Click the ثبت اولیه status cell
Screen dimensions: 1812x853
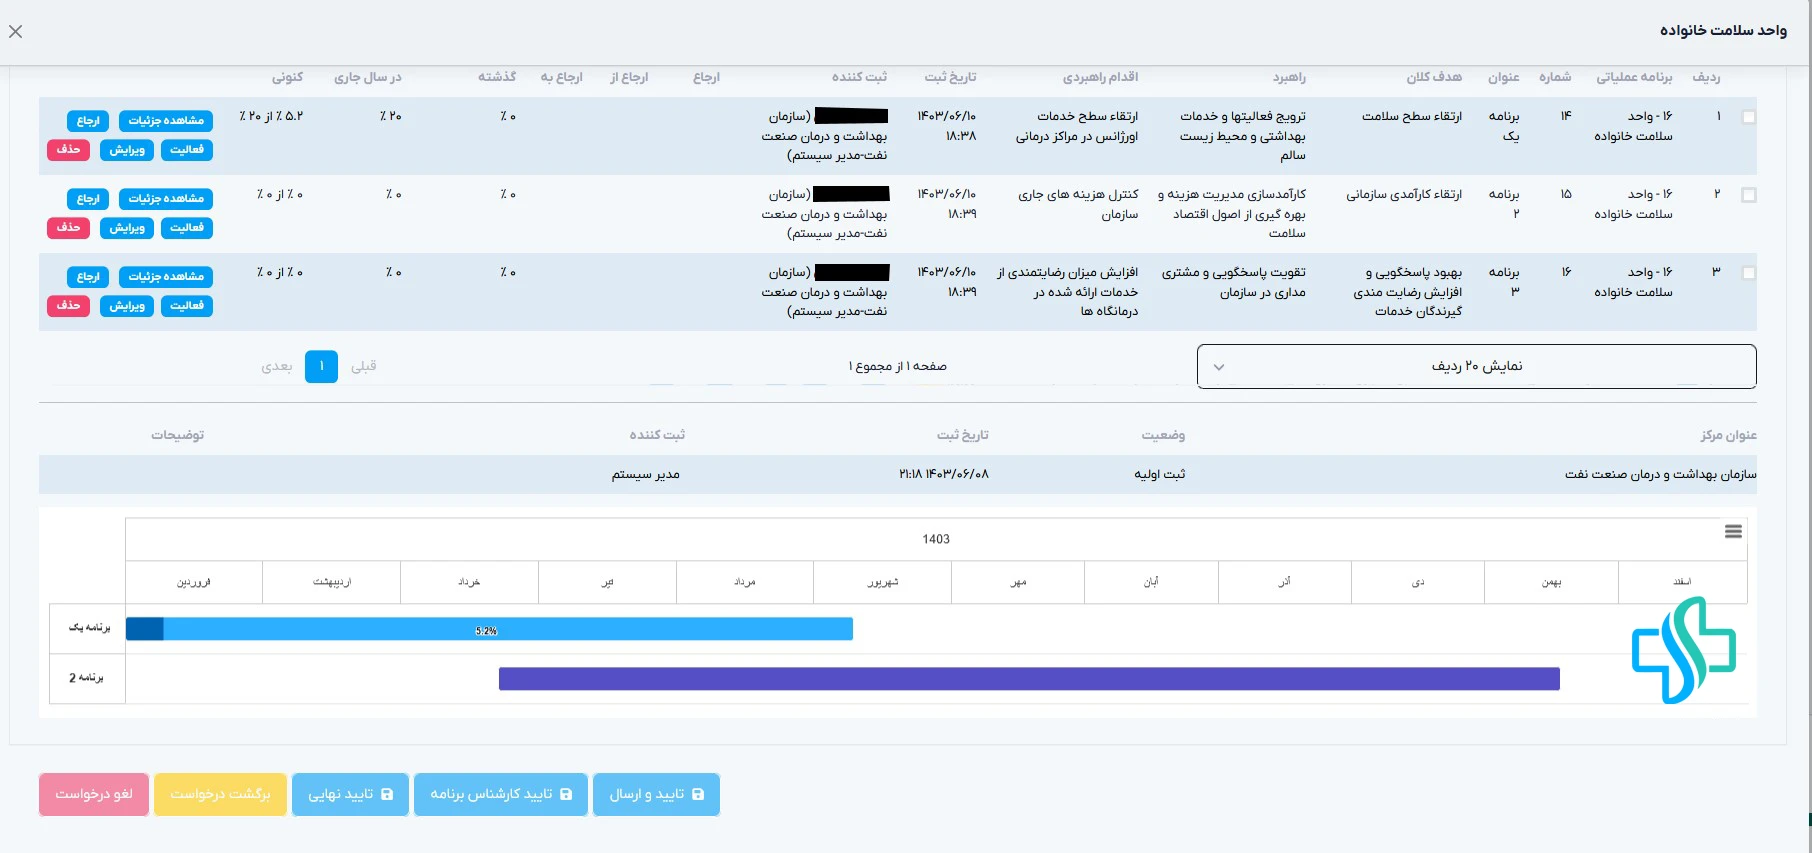click(1160, 474)
